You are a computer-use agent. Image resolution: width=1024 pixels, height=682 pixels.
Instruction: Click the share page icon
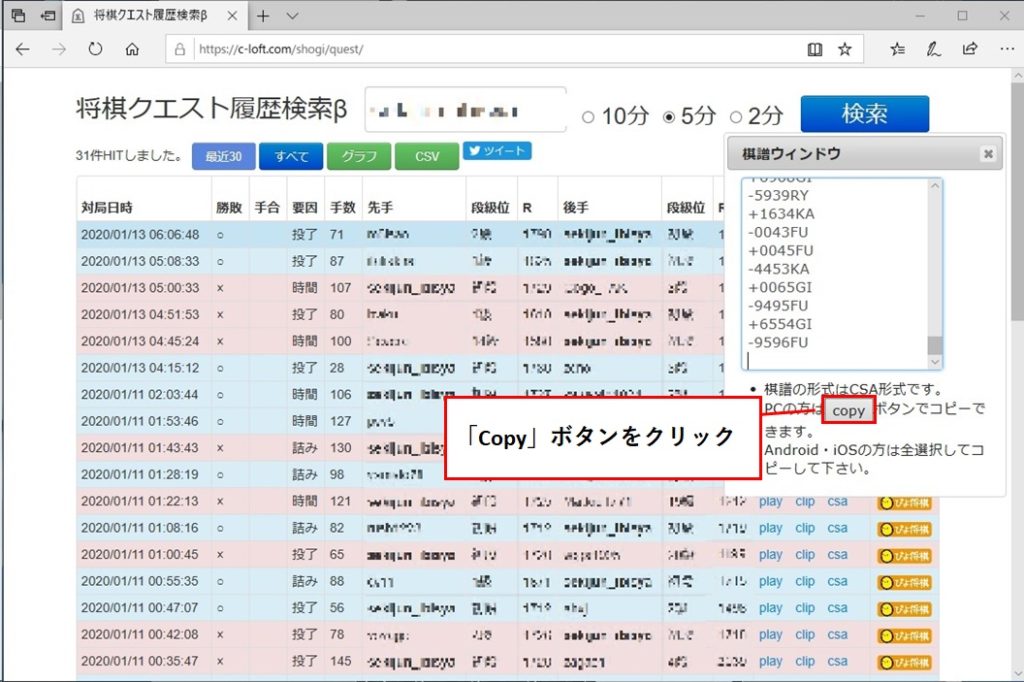pyautogui.click(x=970, y=49)
